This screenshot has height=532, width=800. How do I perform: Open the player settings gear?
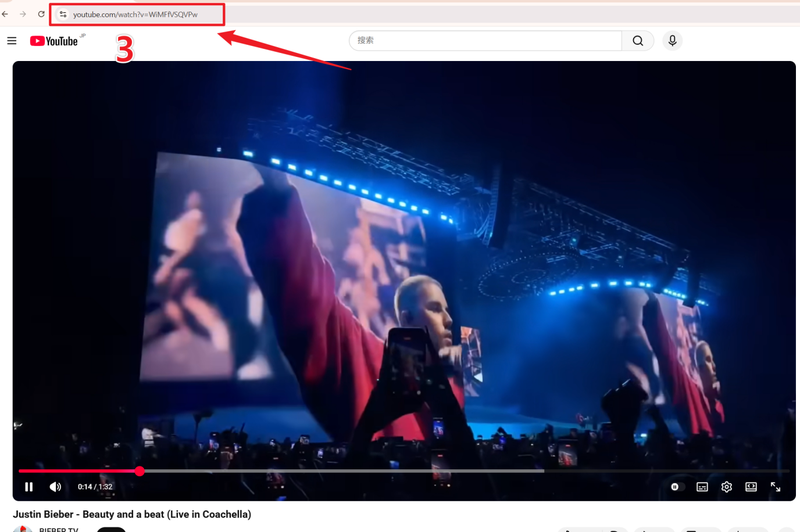(x=727, y=487)
